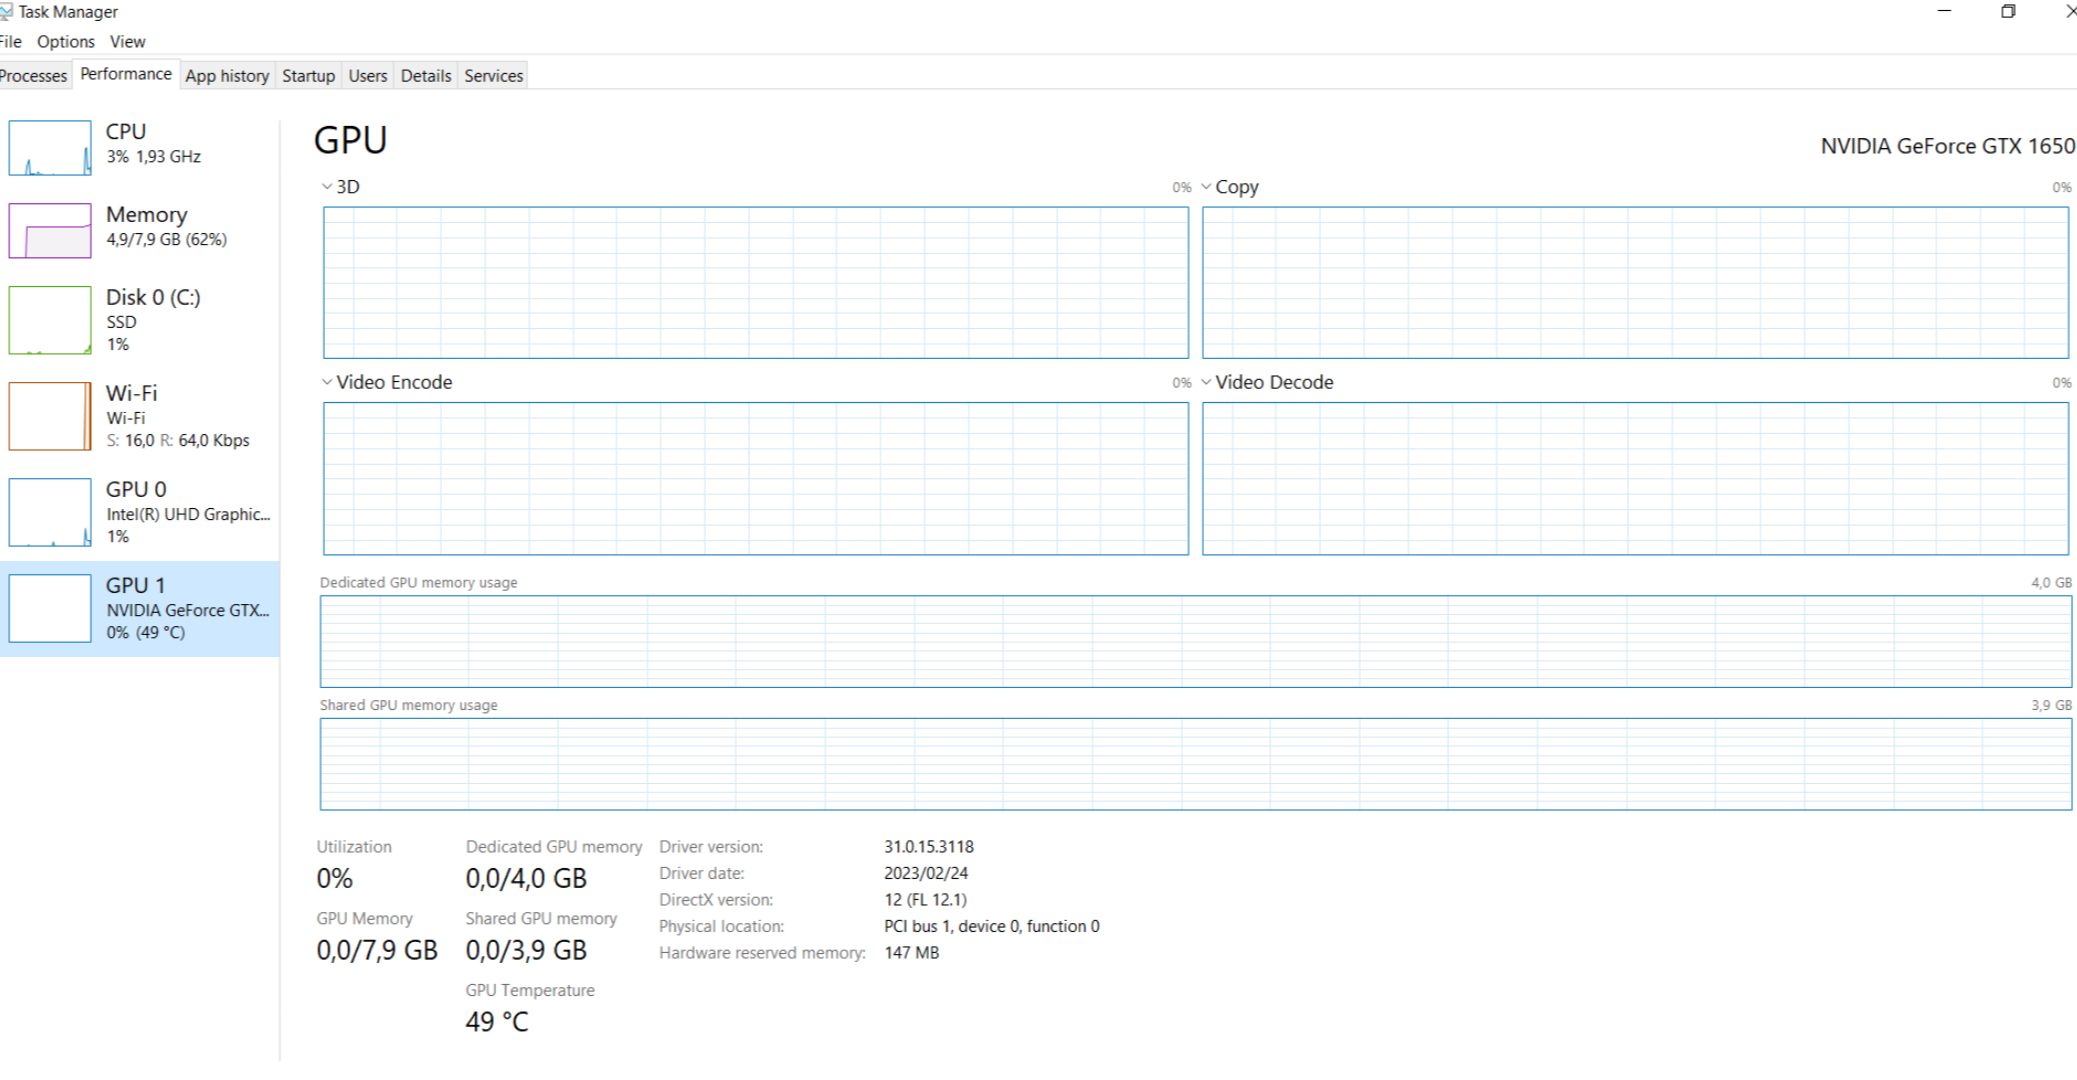Viewport: 2077px width, 1080px height.
Task: Open the Memory usage sidebar graph
Action: click(50, 231)
